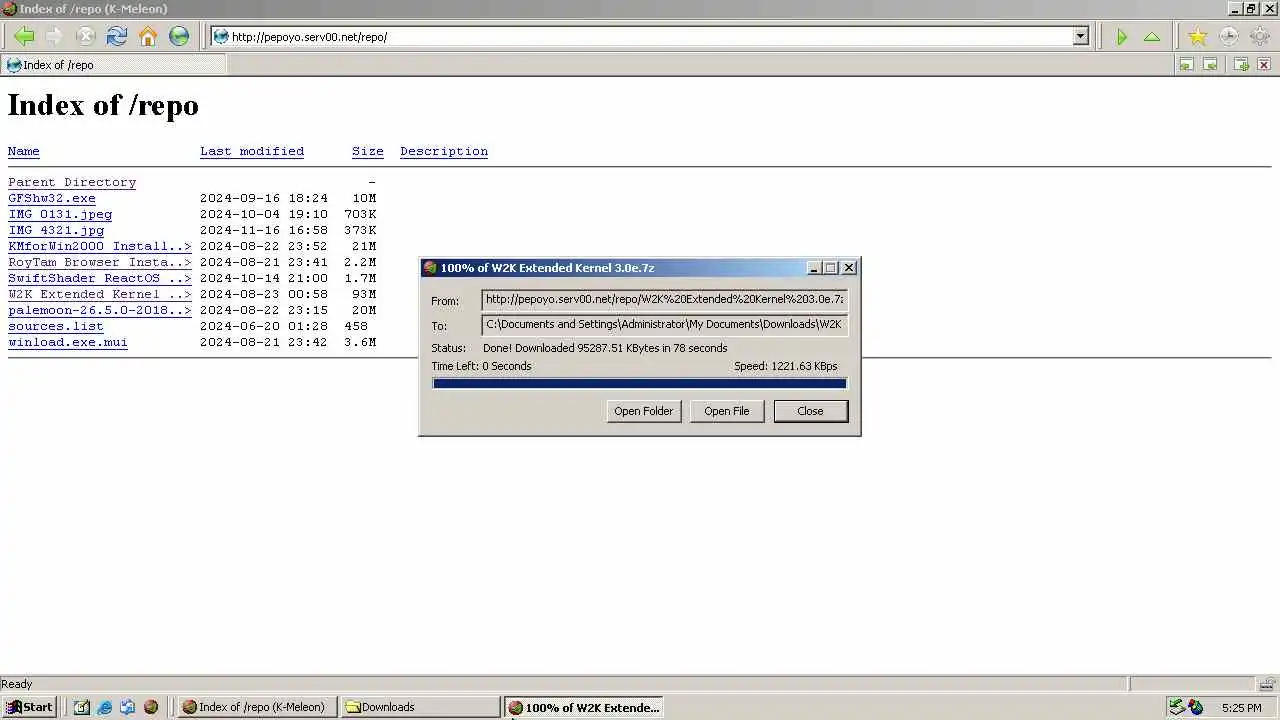The width and height of the screenshot is (1280, 720).
Task: Click the green globe search icon
Action: (179, 37)
